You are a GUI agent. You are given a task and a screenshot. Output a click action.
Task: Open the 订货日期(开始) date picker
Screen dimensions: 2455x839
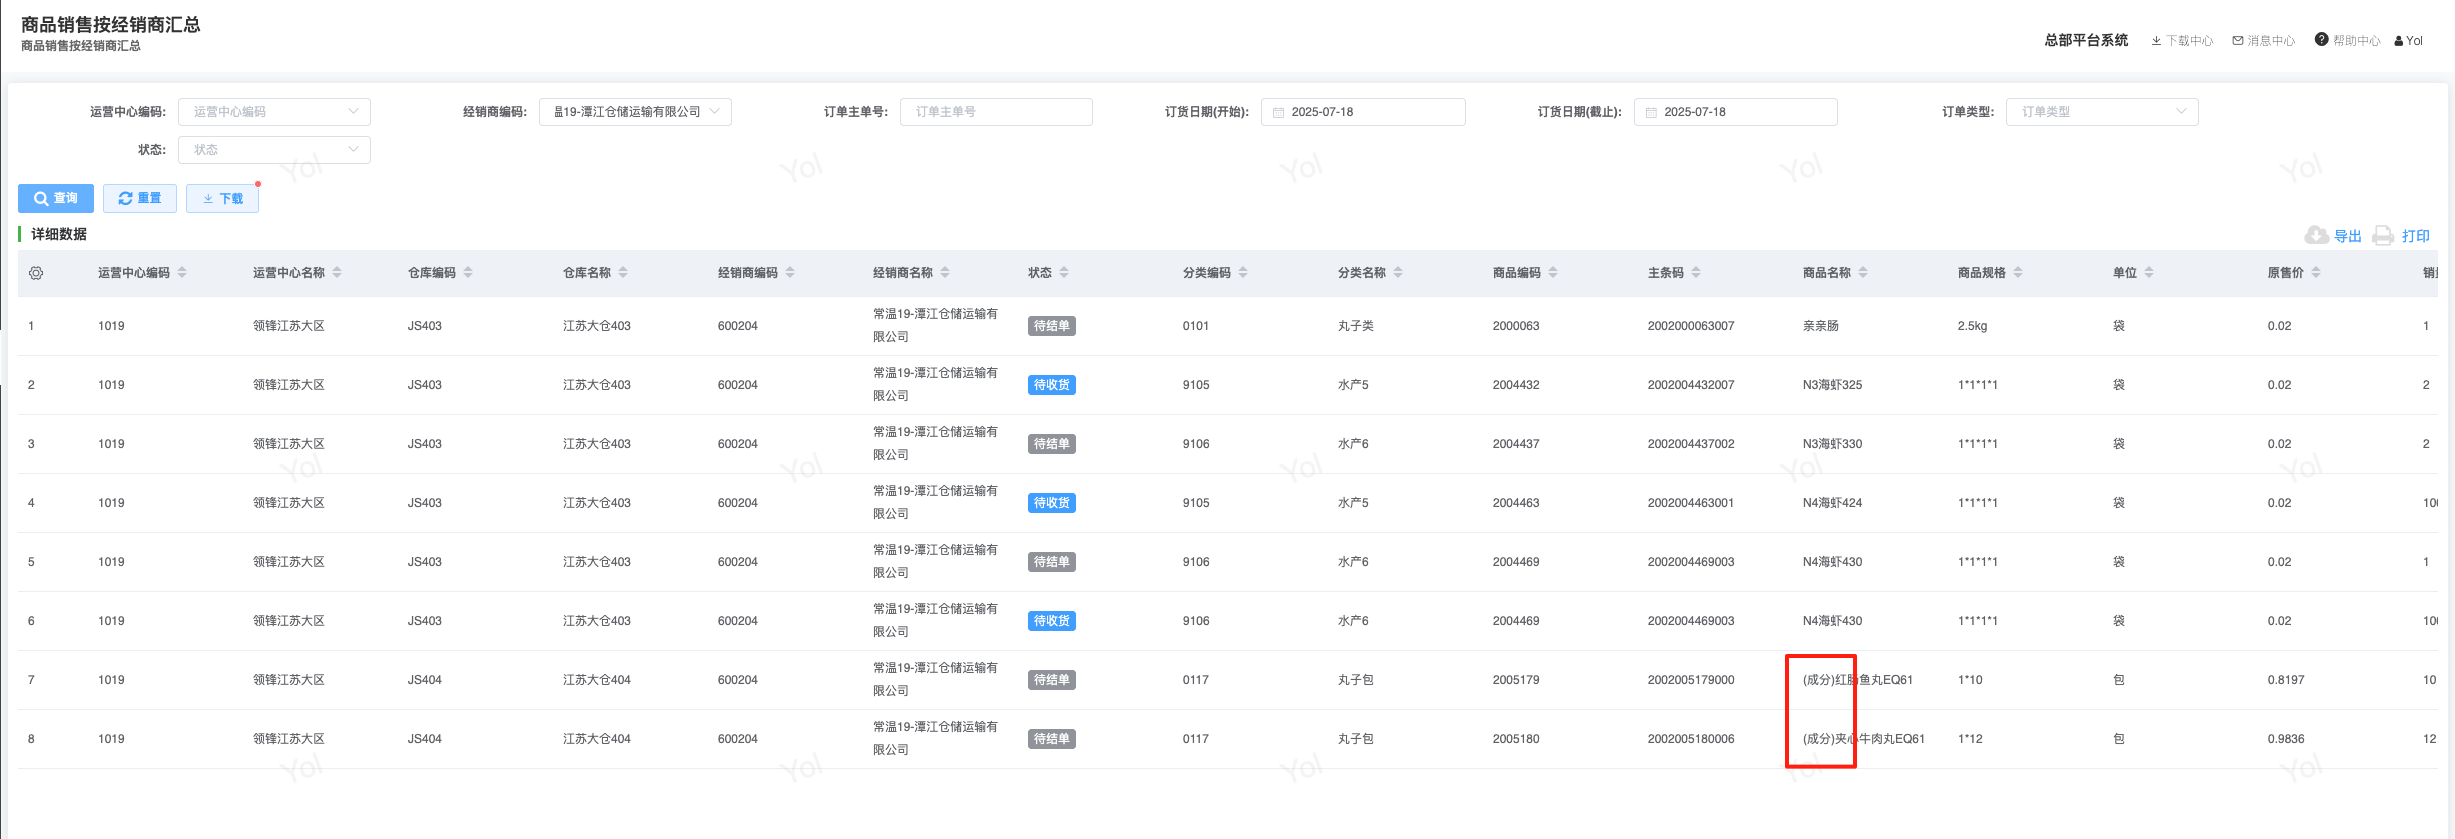1362,112
